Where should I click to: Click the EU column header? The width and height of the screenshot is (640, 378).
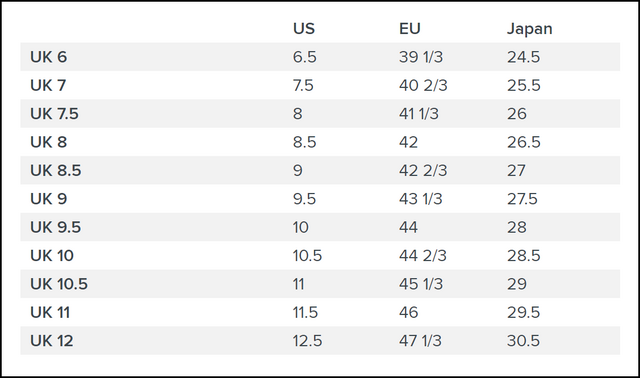tap(409, 29)
